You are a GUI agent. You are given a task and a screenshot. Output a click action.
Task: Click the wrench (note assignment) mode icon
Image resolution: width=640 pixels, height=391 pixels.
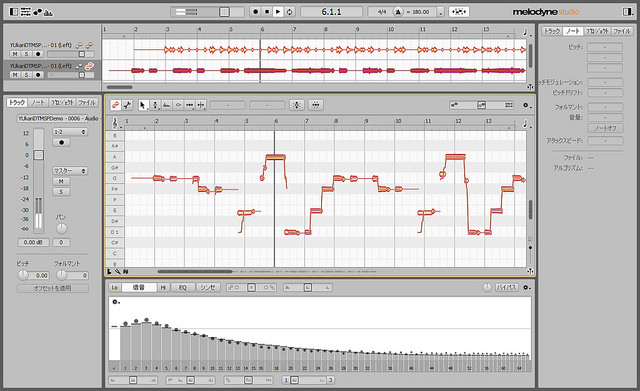(127, 105)
